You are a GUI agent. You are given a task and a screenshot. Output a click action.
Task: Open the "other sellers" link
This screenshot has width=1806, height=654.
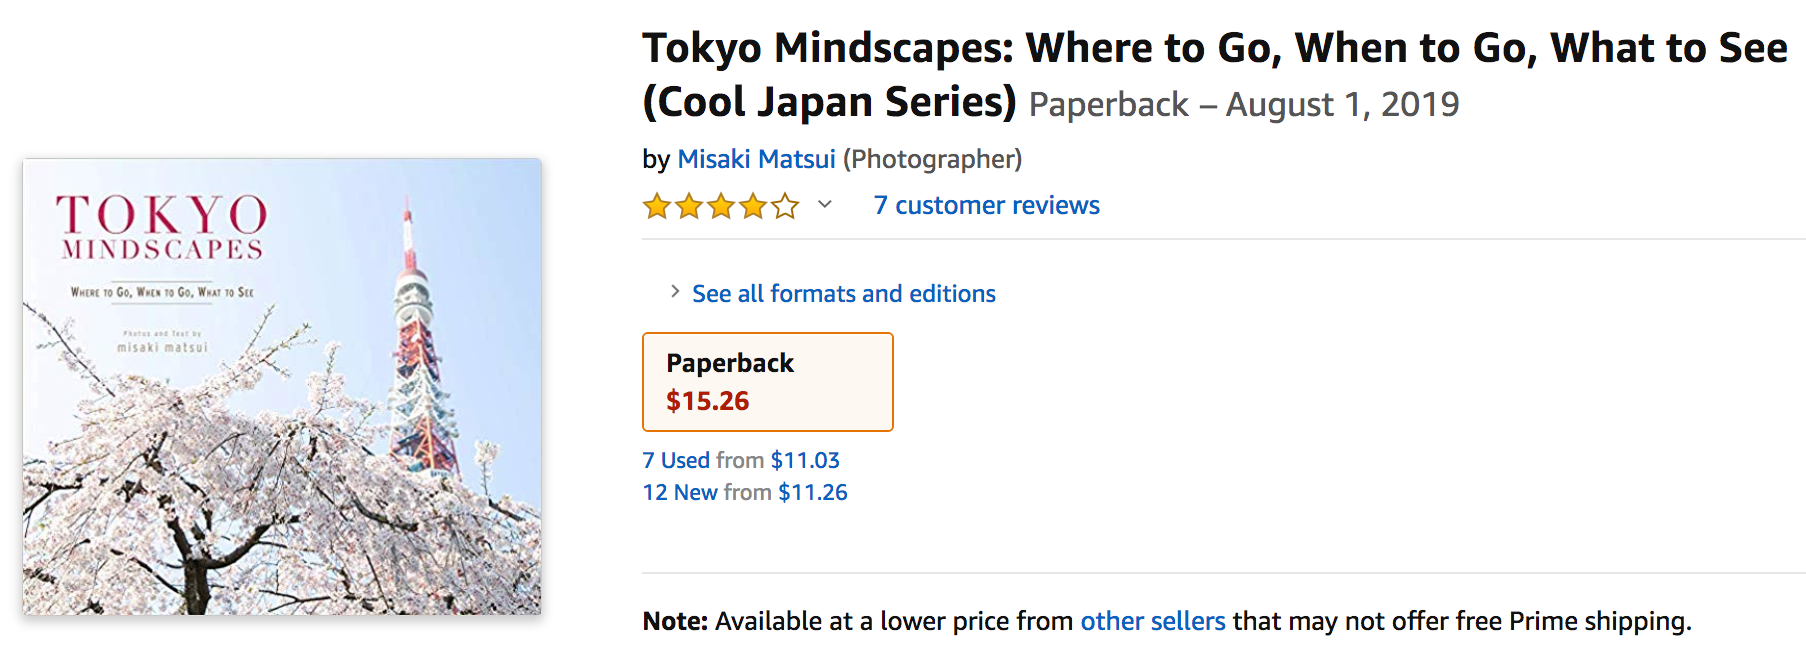1152,621
